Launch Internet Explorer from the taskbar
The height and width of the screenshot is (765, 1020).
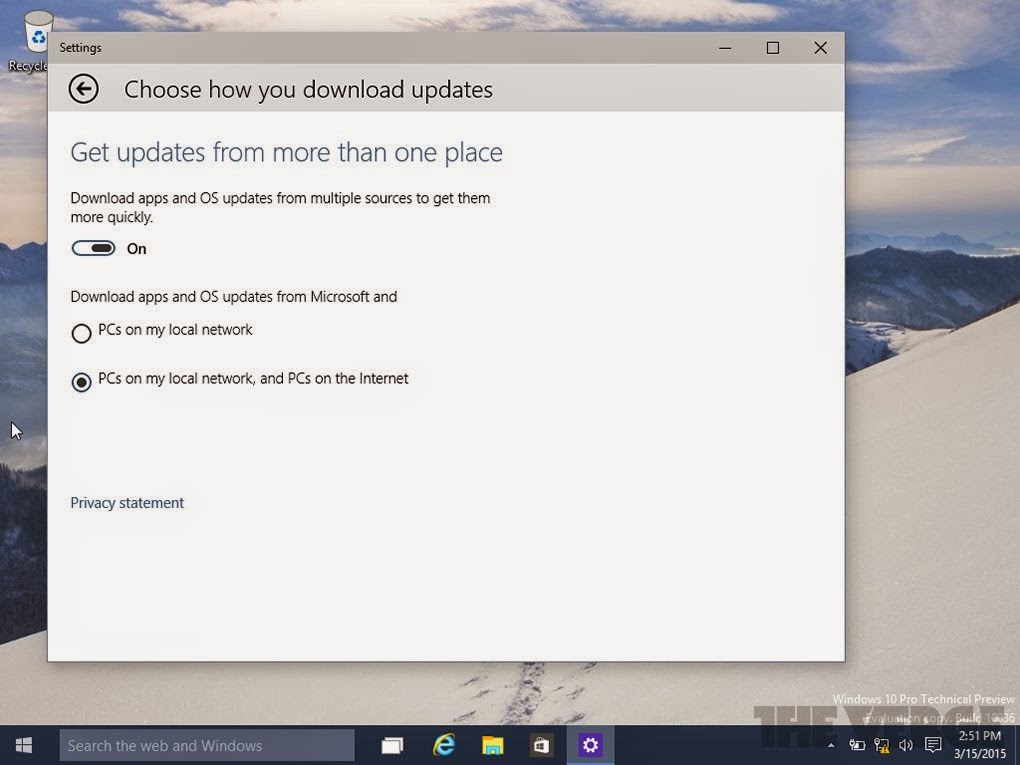coord(443,745)
